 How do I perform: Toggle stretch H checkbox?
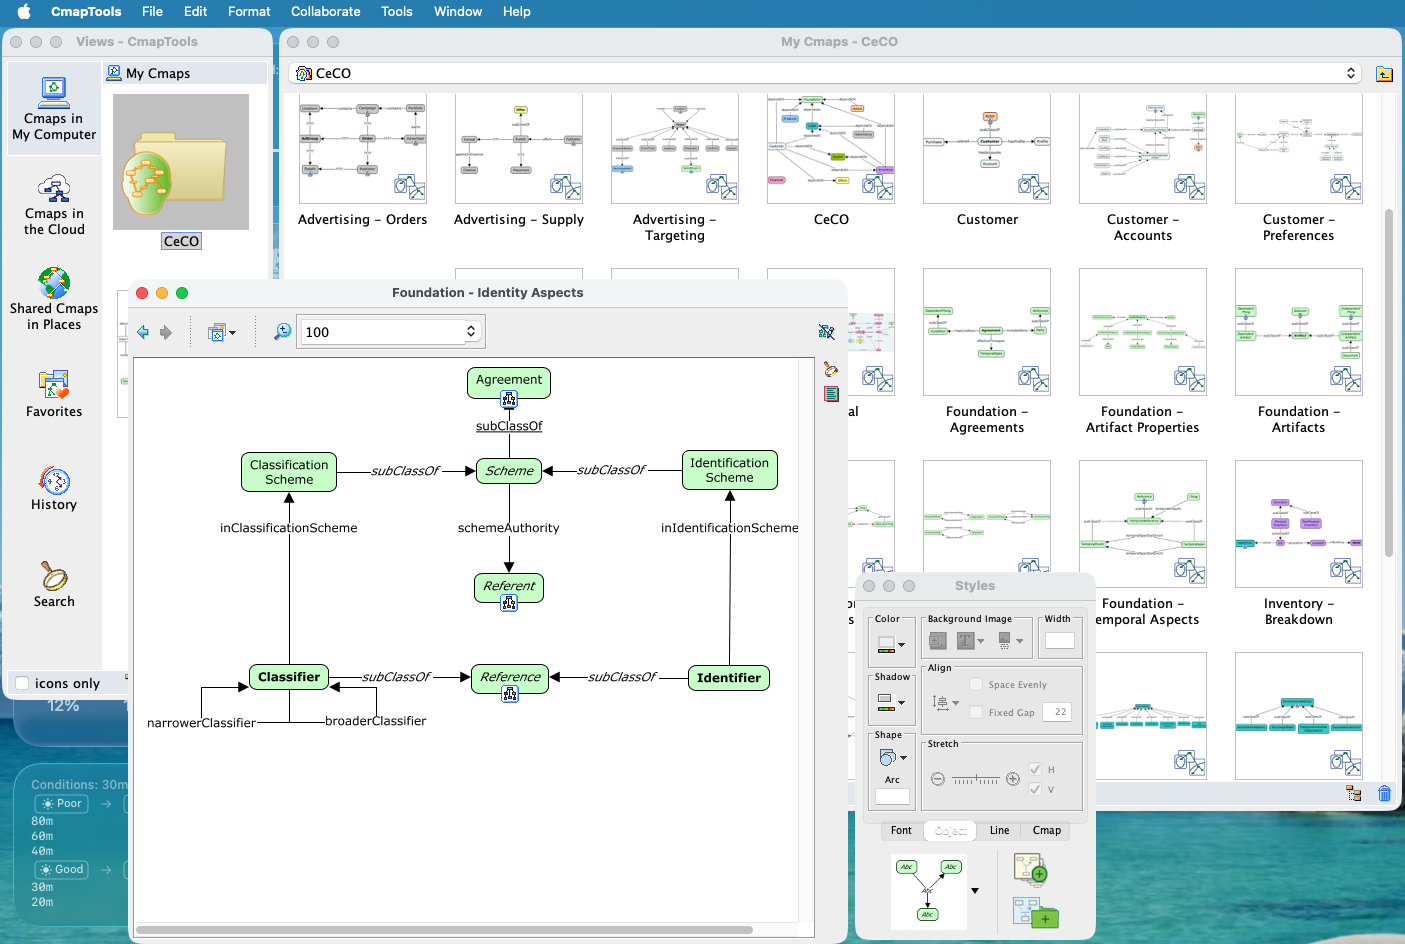coord(1035,769)
